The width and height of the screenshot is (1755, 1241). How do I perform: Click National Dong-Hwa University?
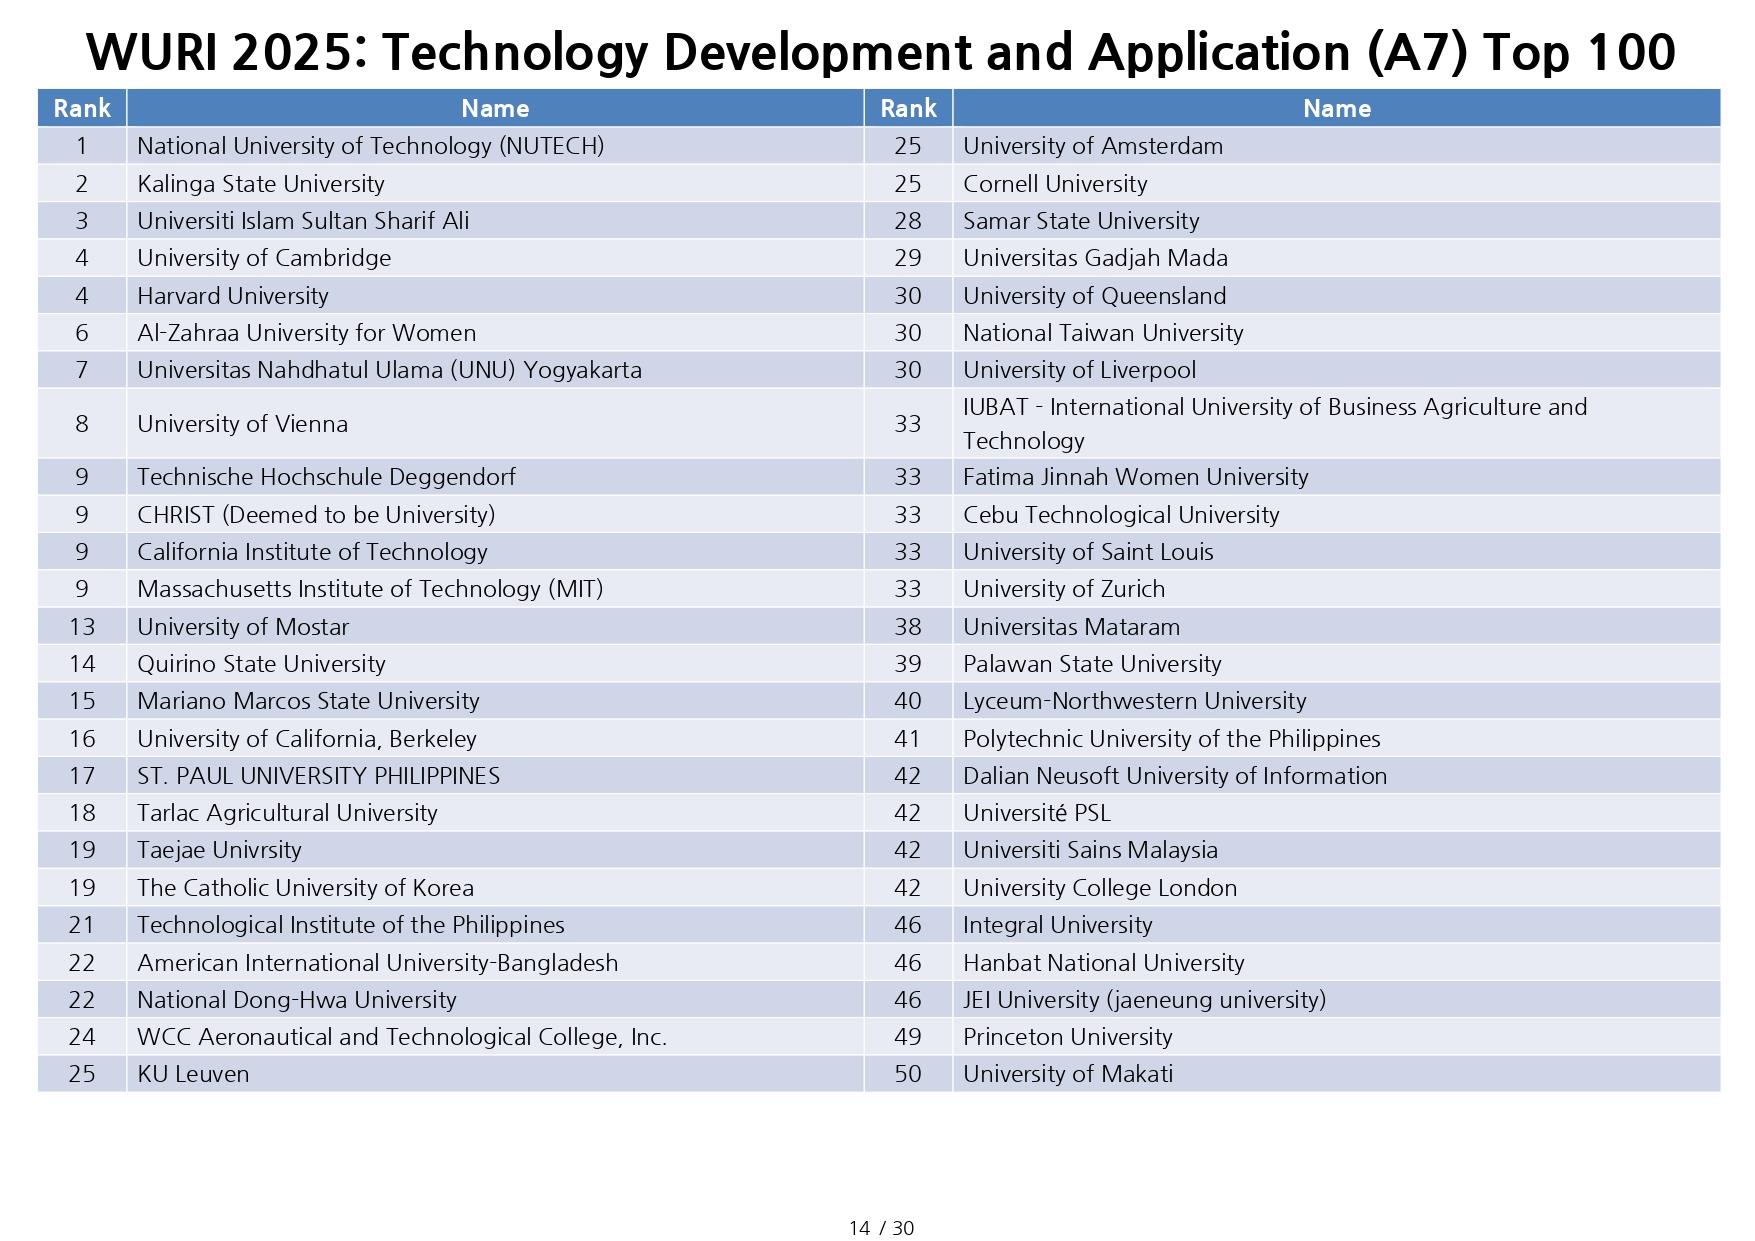pyautogui.click(x=296, y=1000)
